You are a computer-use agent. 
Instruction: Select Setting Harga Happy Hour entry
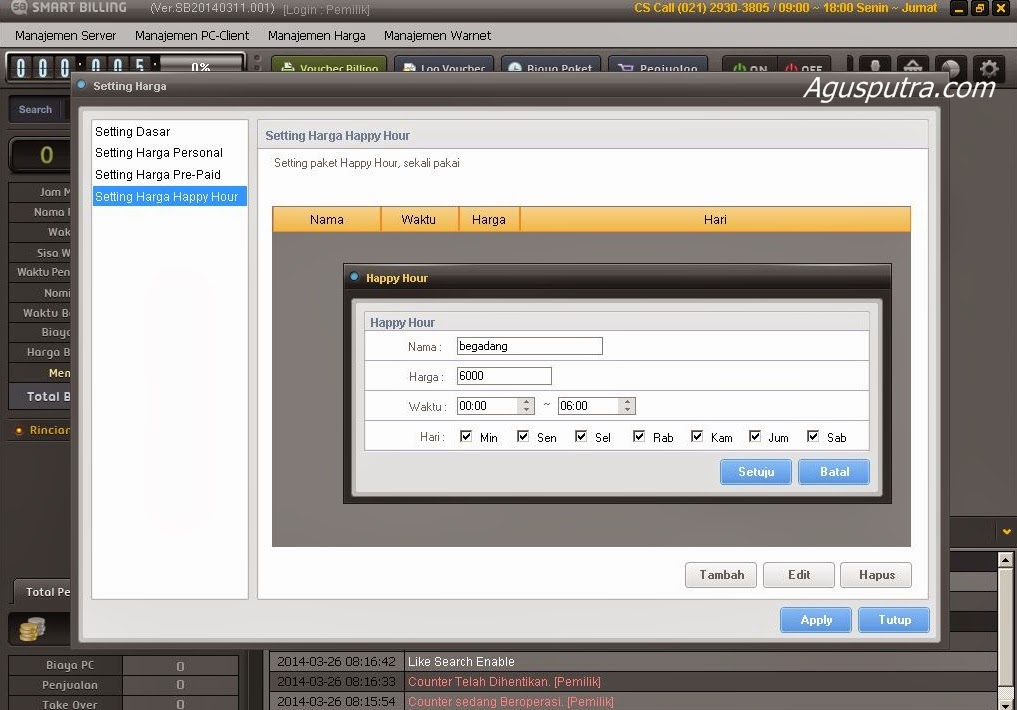coord(169,196)
